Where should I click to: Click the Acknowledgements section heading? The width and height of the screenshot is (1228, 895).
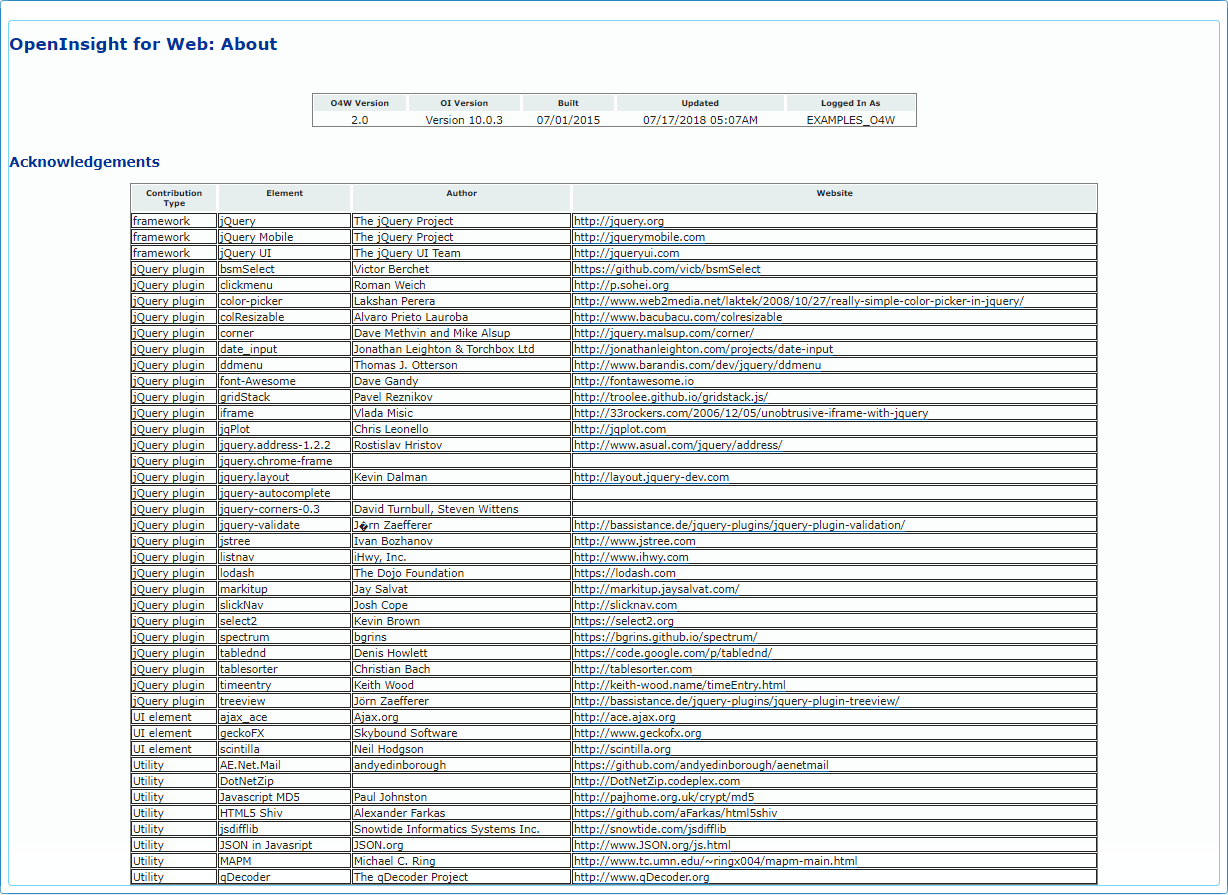pos(84,162)
